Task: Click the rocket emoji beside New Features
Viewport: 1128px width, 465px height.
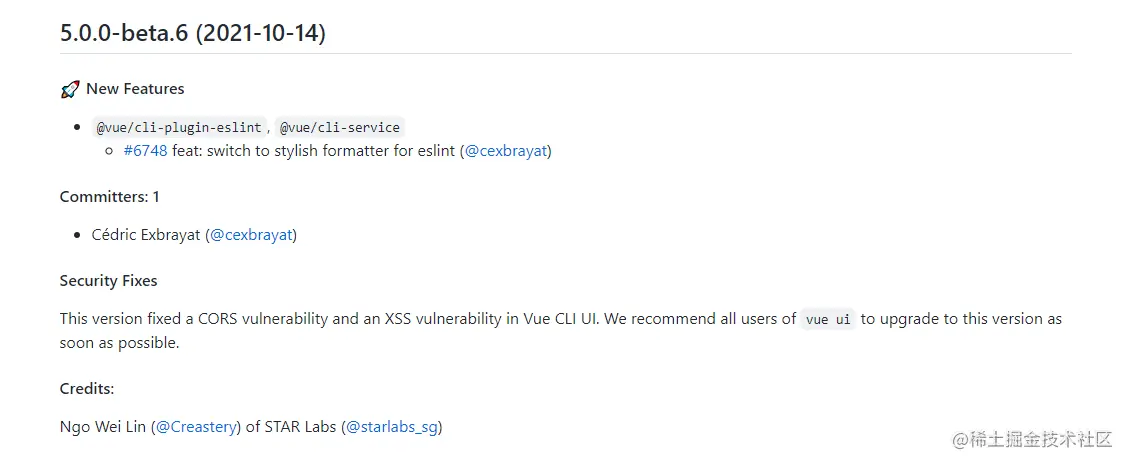Action: point(69,90)
